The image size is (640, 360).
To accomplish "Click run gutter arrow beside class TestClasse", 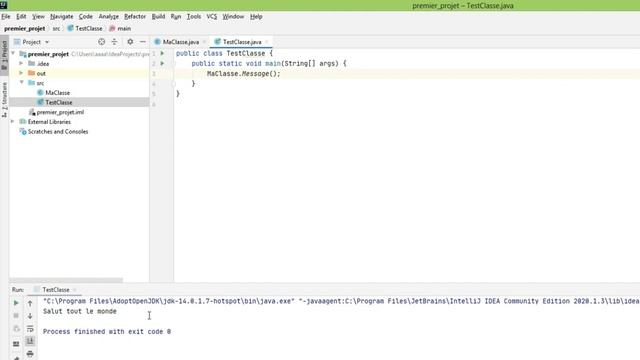I will click(x=162, y=53).
